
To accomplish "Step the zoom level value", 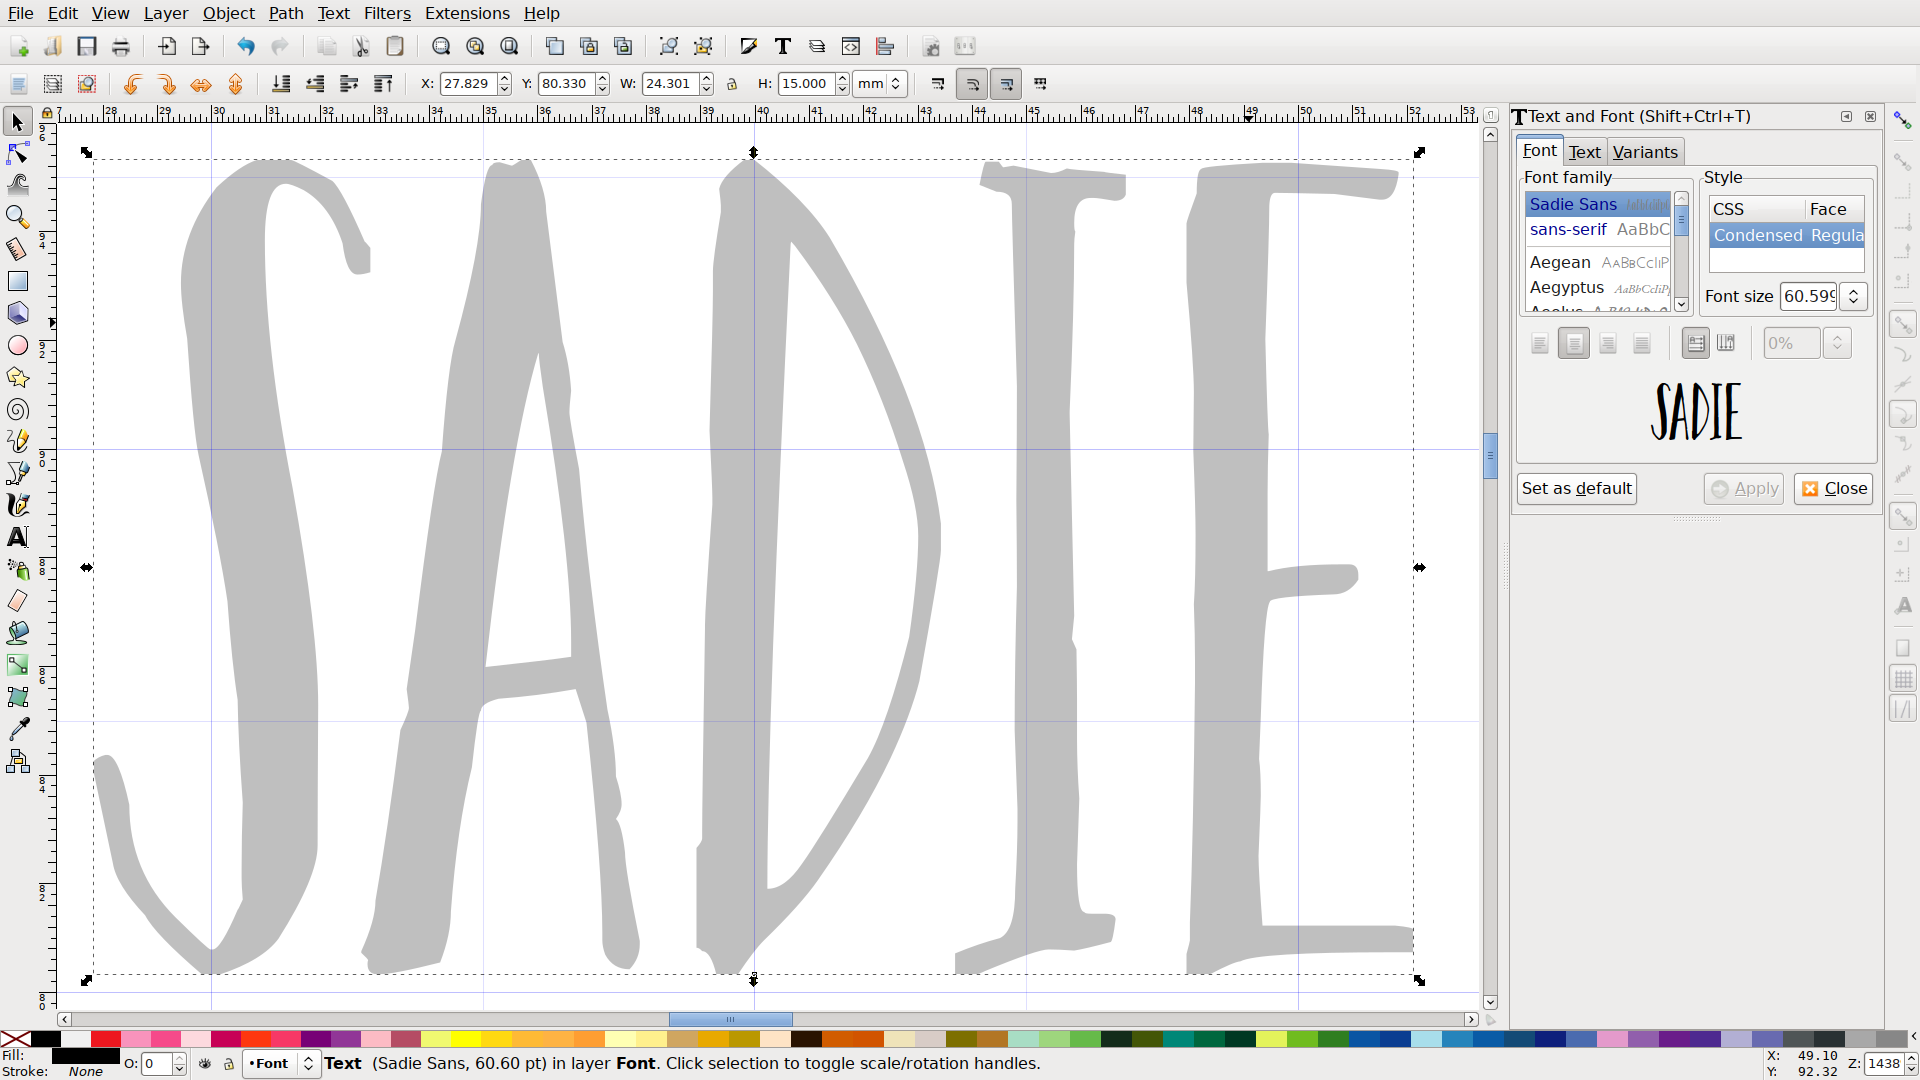I will 1911,1064.
